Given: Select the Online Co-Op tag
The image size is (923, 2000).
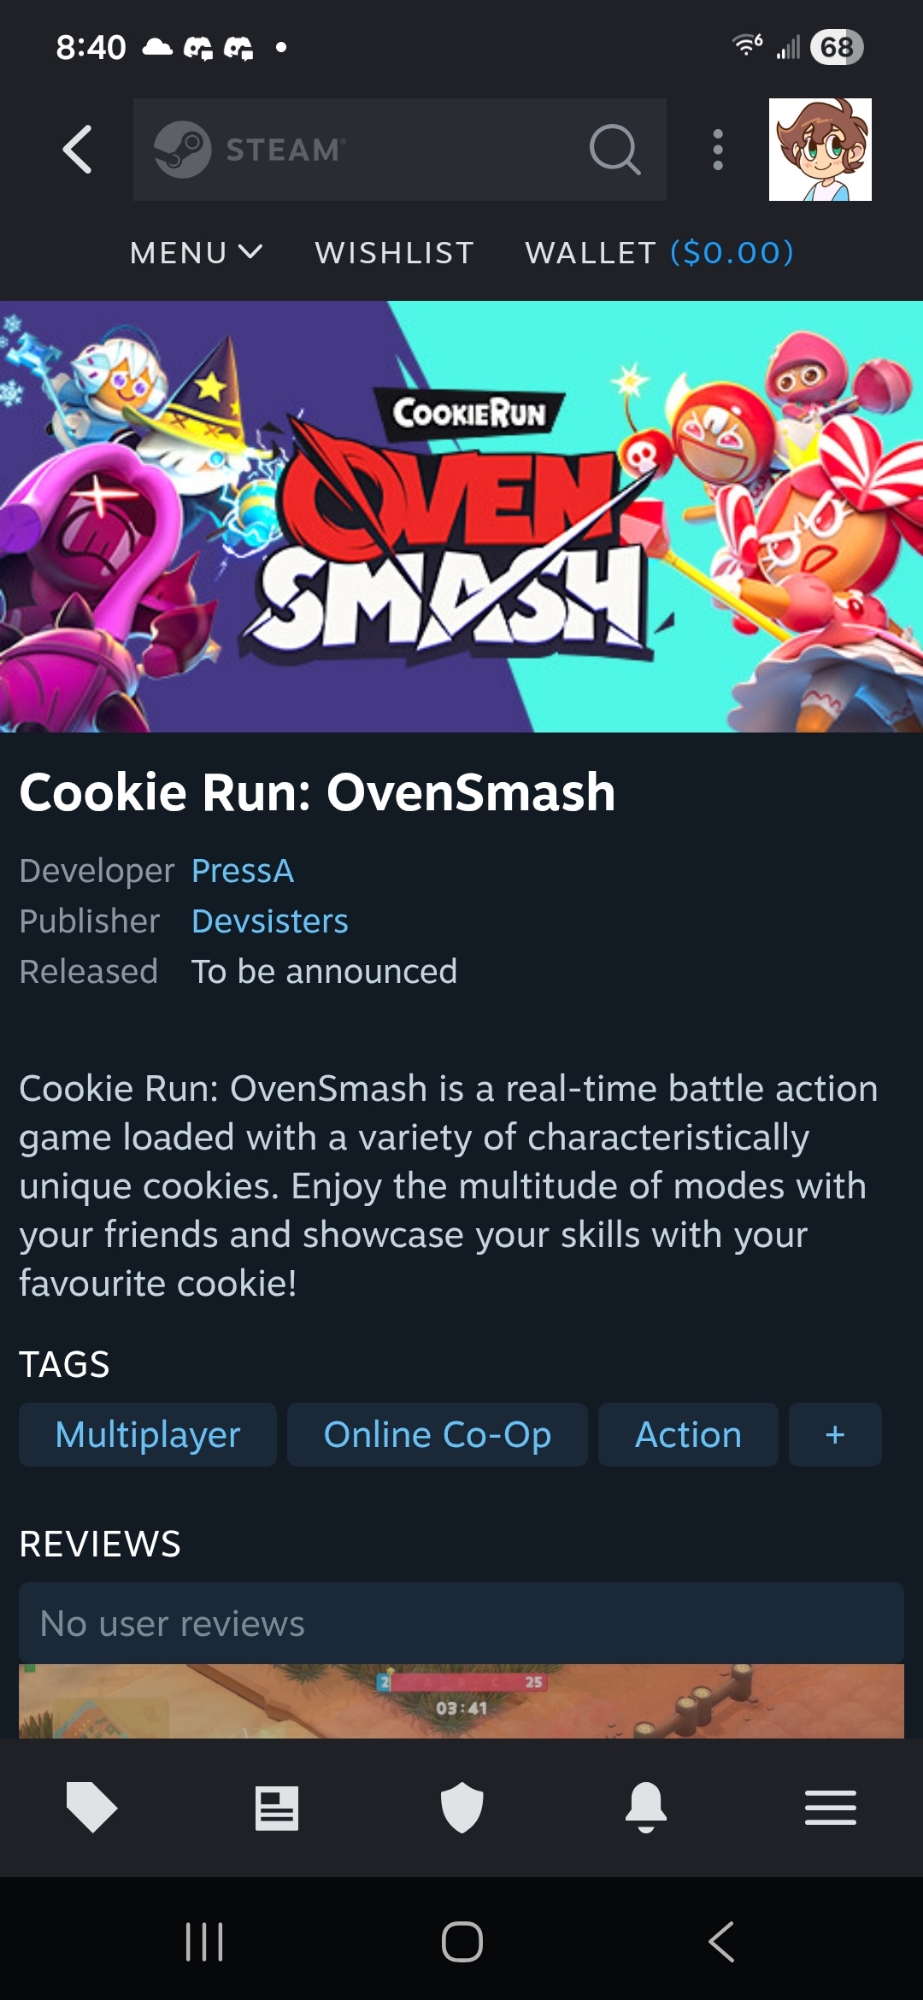Looking at the screenshot, I should coord(437,1435).
